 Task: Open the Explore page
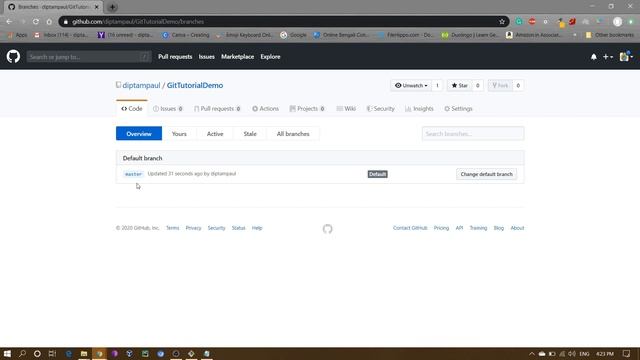click(x=270, y=57)
